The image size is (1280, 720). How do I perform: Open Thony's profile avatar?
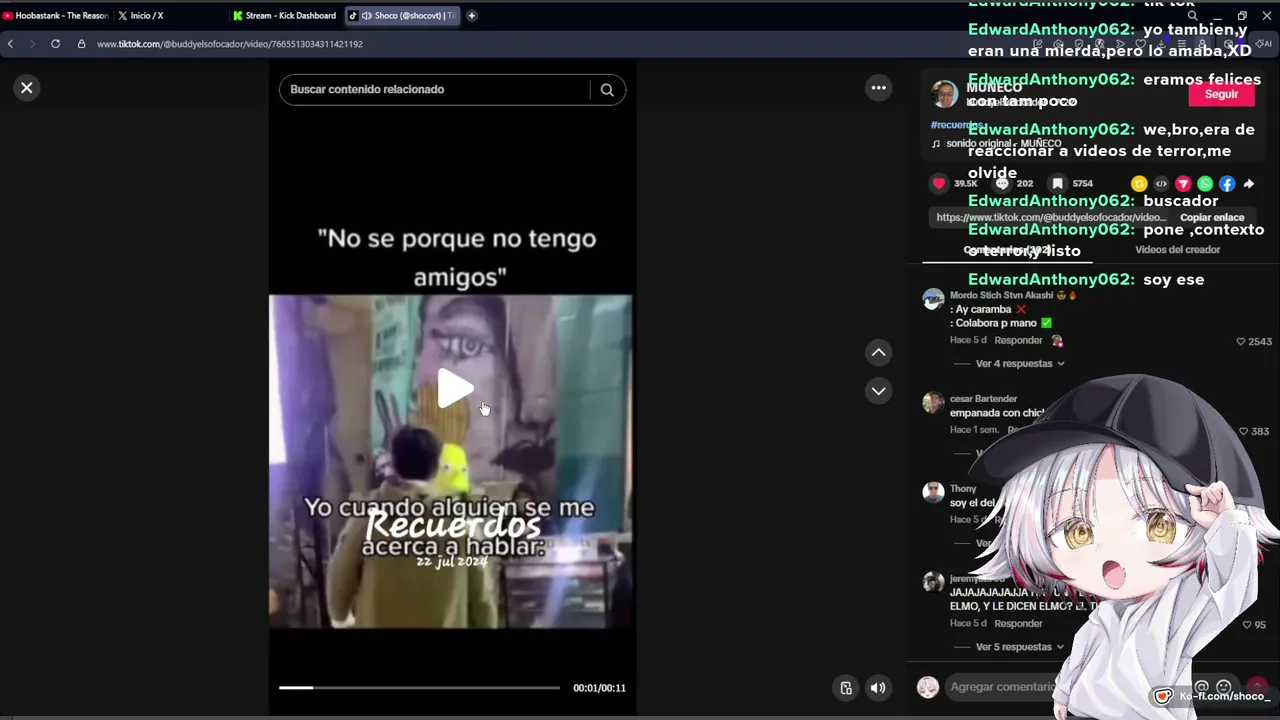[933, 492]
